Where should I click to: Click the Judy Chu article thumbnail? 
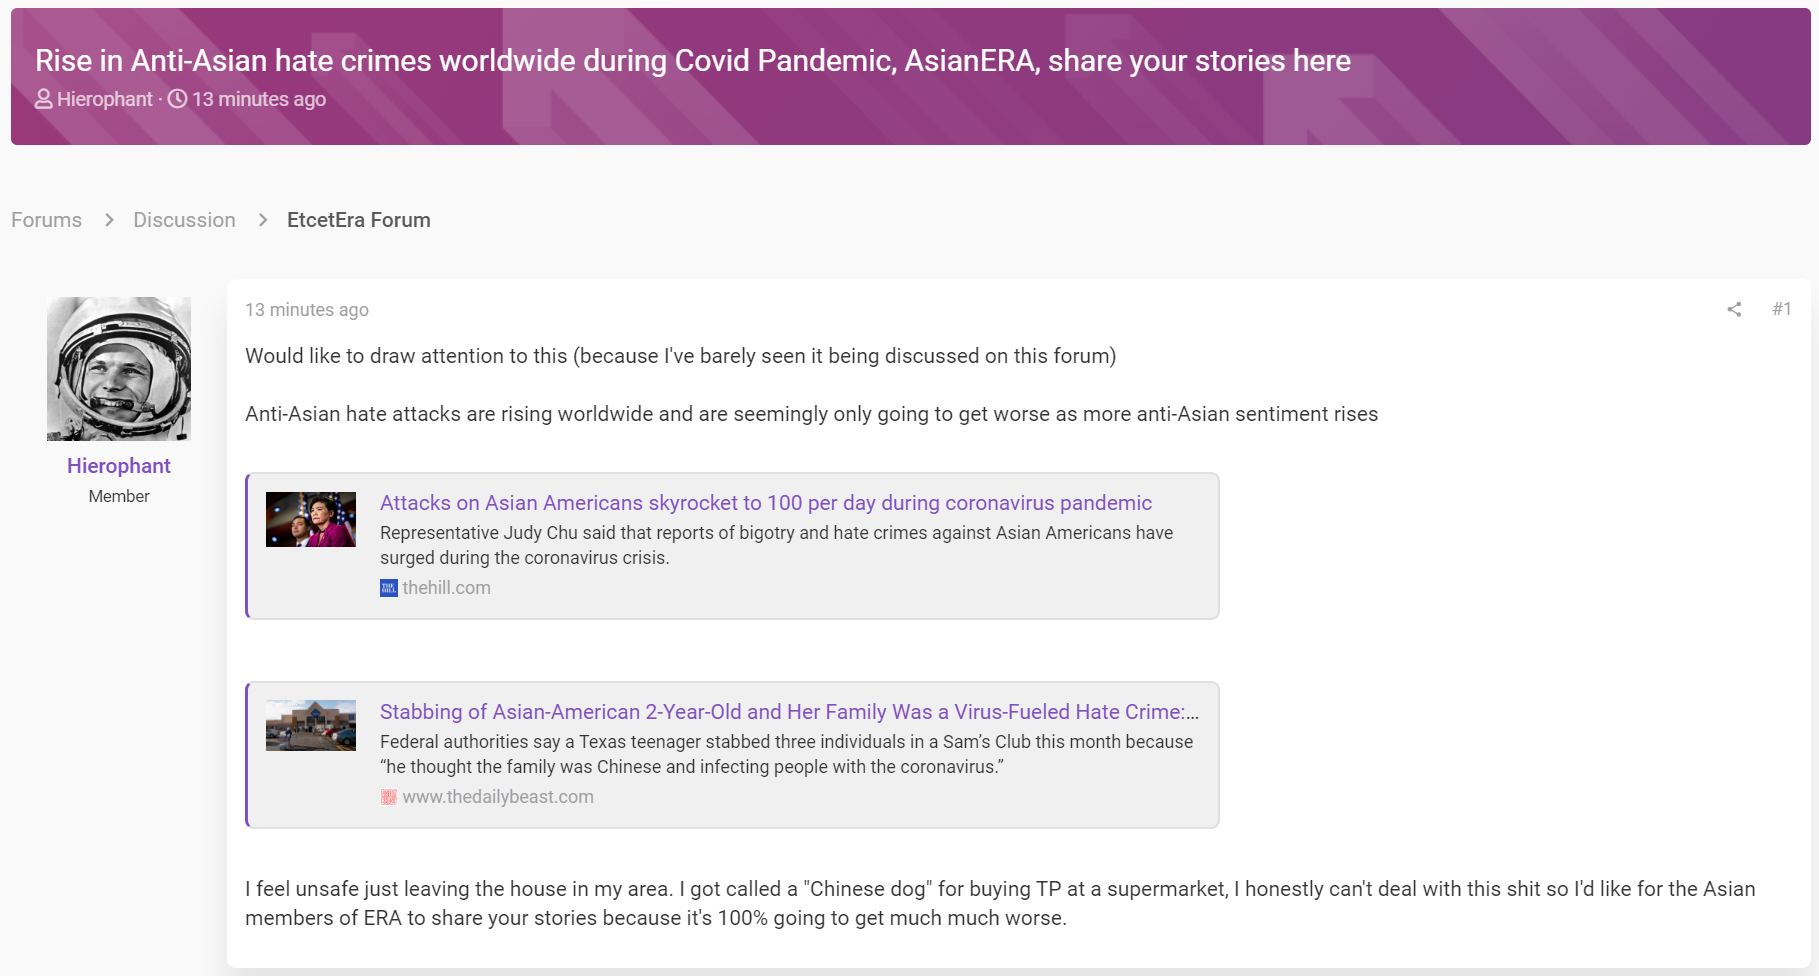point(311,519)
